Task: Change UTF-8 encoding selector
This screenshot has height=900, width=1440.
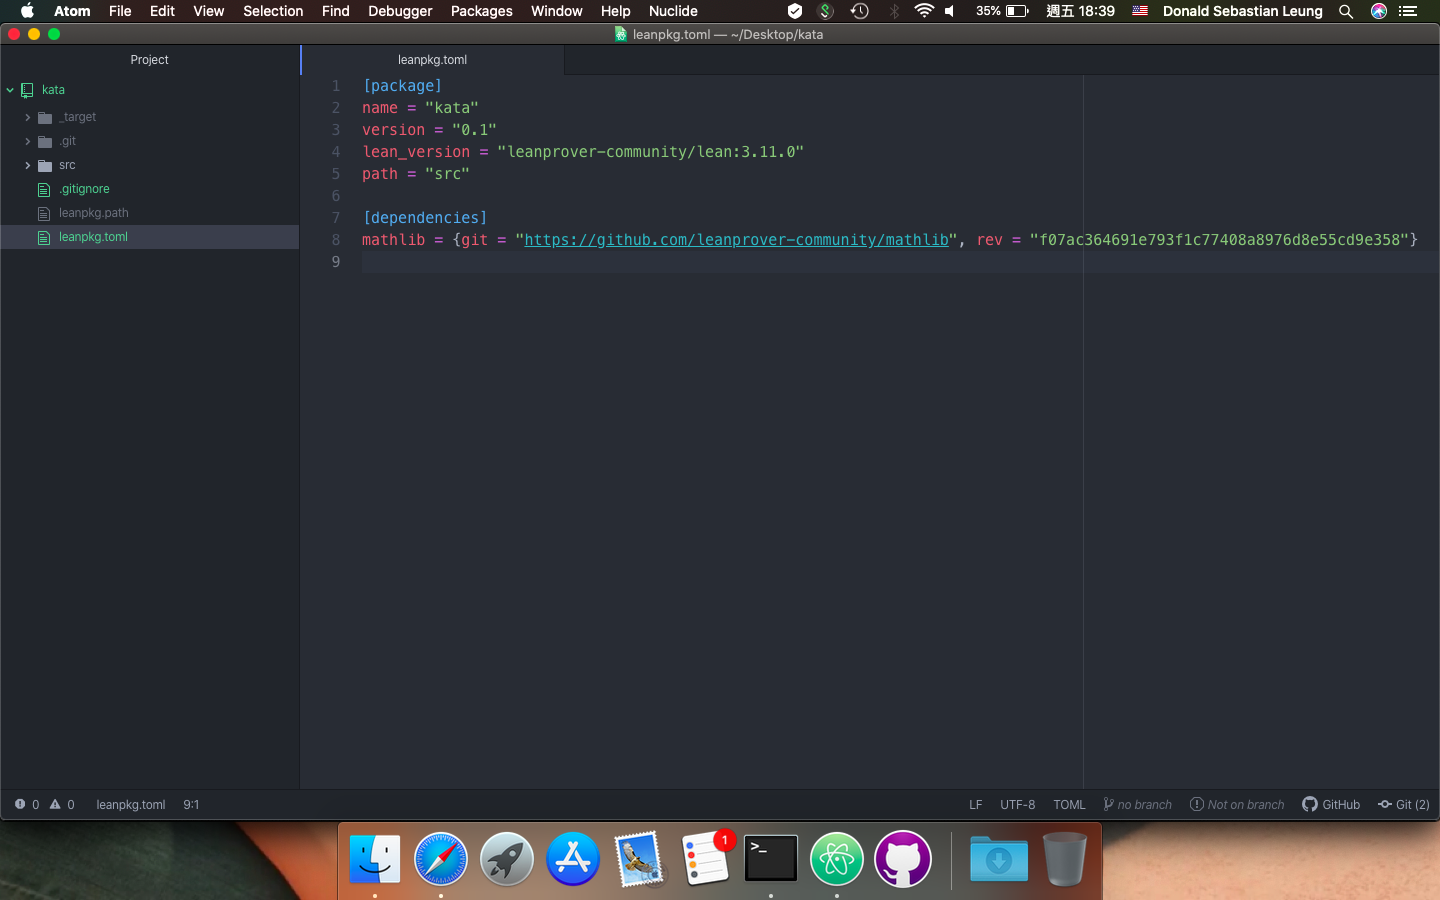Action: (x=1017, y=804)
